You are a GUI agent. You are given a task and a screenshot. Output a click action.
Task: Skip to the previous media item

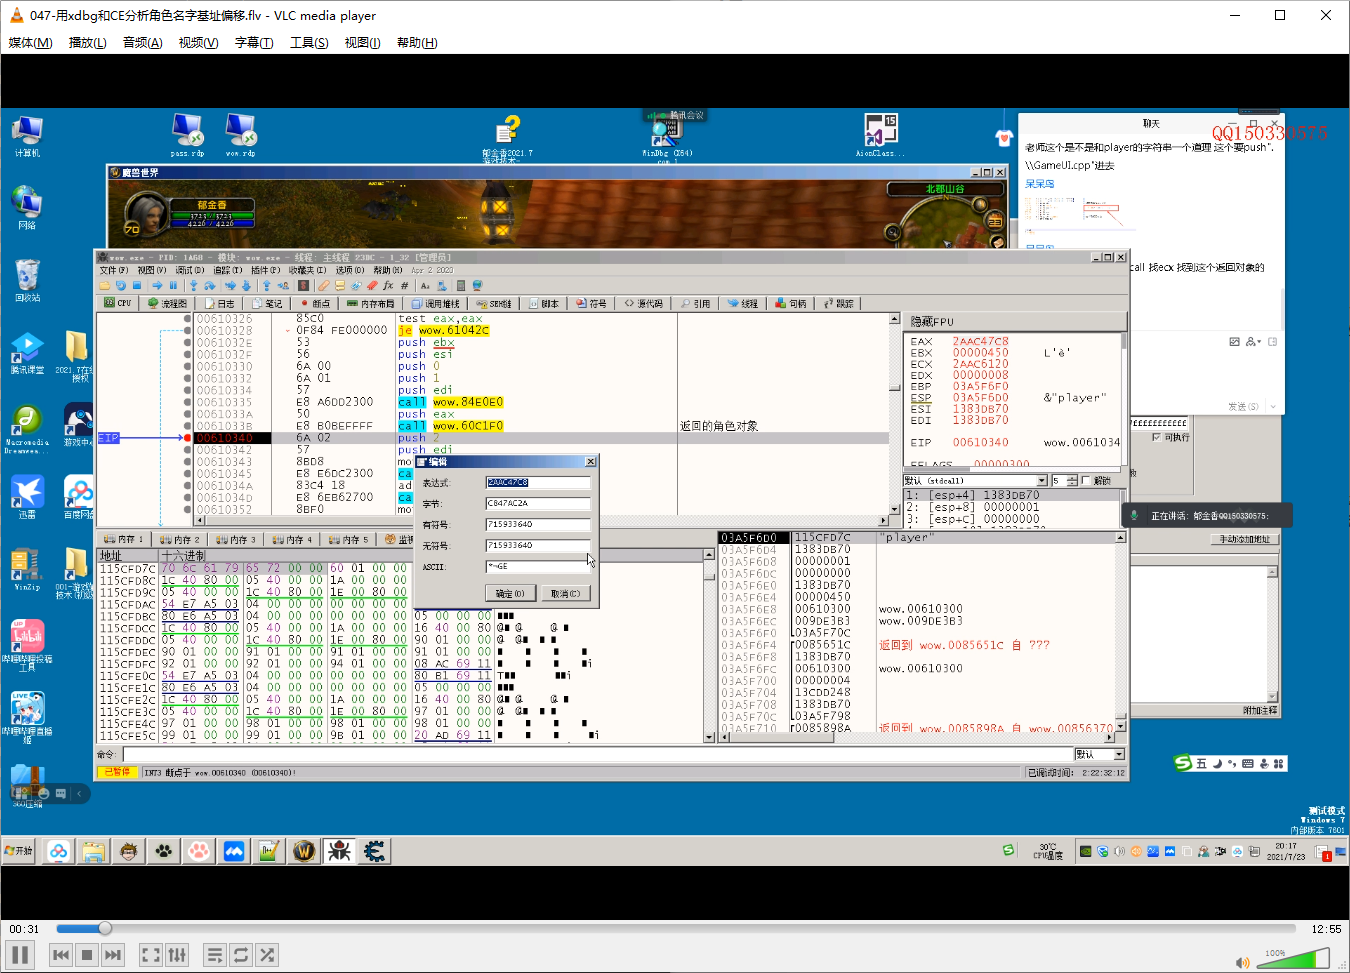click(61, 955)
